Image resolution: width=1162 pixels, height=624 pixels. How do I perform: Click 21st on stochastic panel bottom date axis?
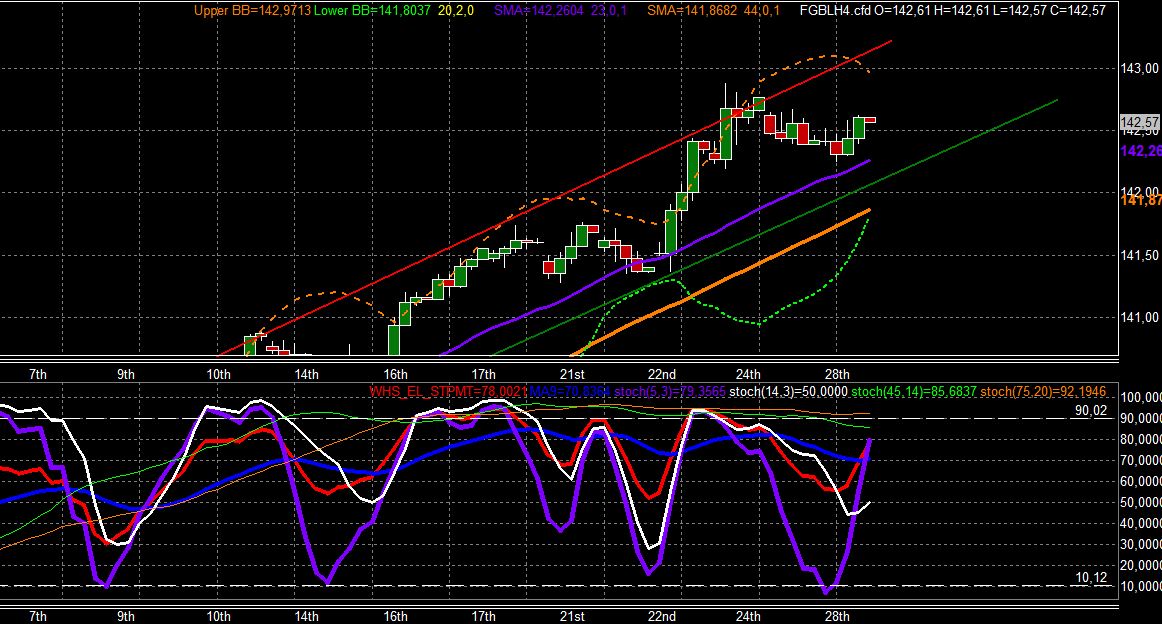tap(571, 616)
